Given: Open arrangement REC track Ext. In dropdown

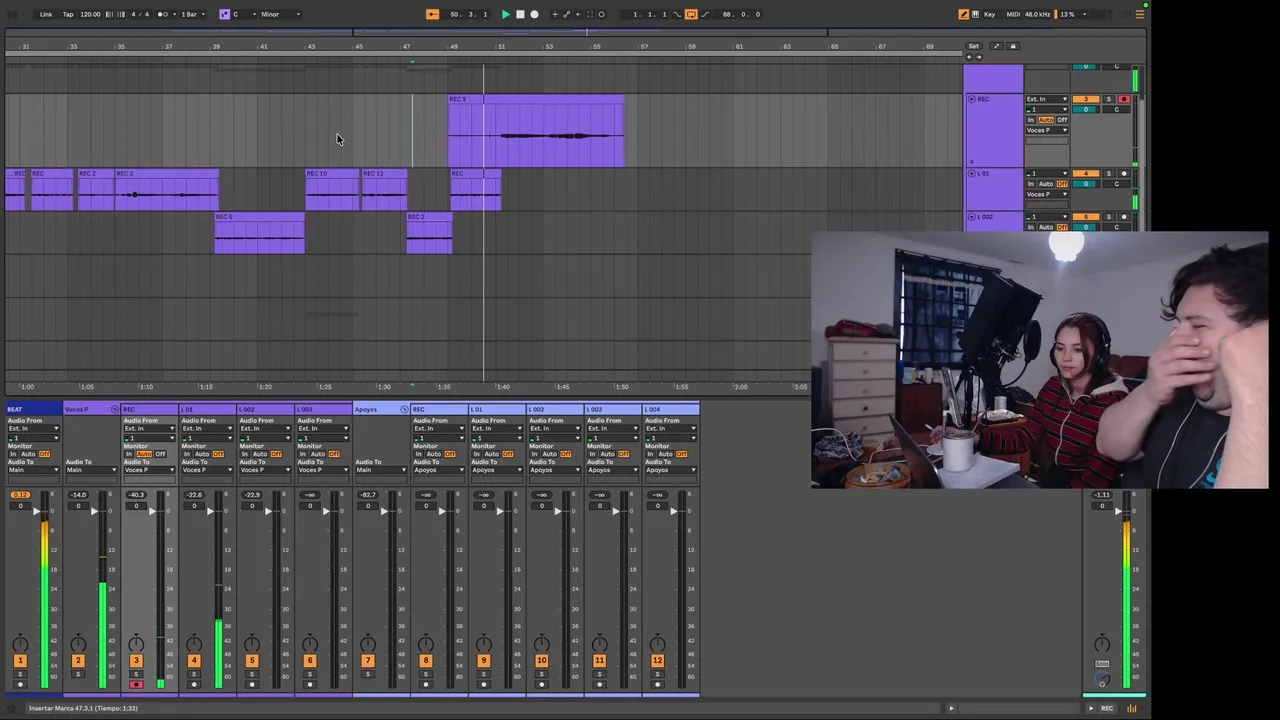Looking at the screenshot, I should pyautogui.click(x=1046, y=99).
